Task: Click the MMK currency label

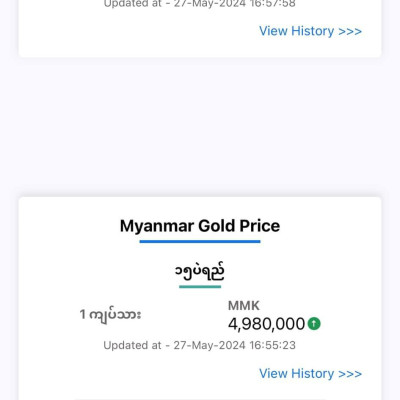Action: [x=244, y=306]
